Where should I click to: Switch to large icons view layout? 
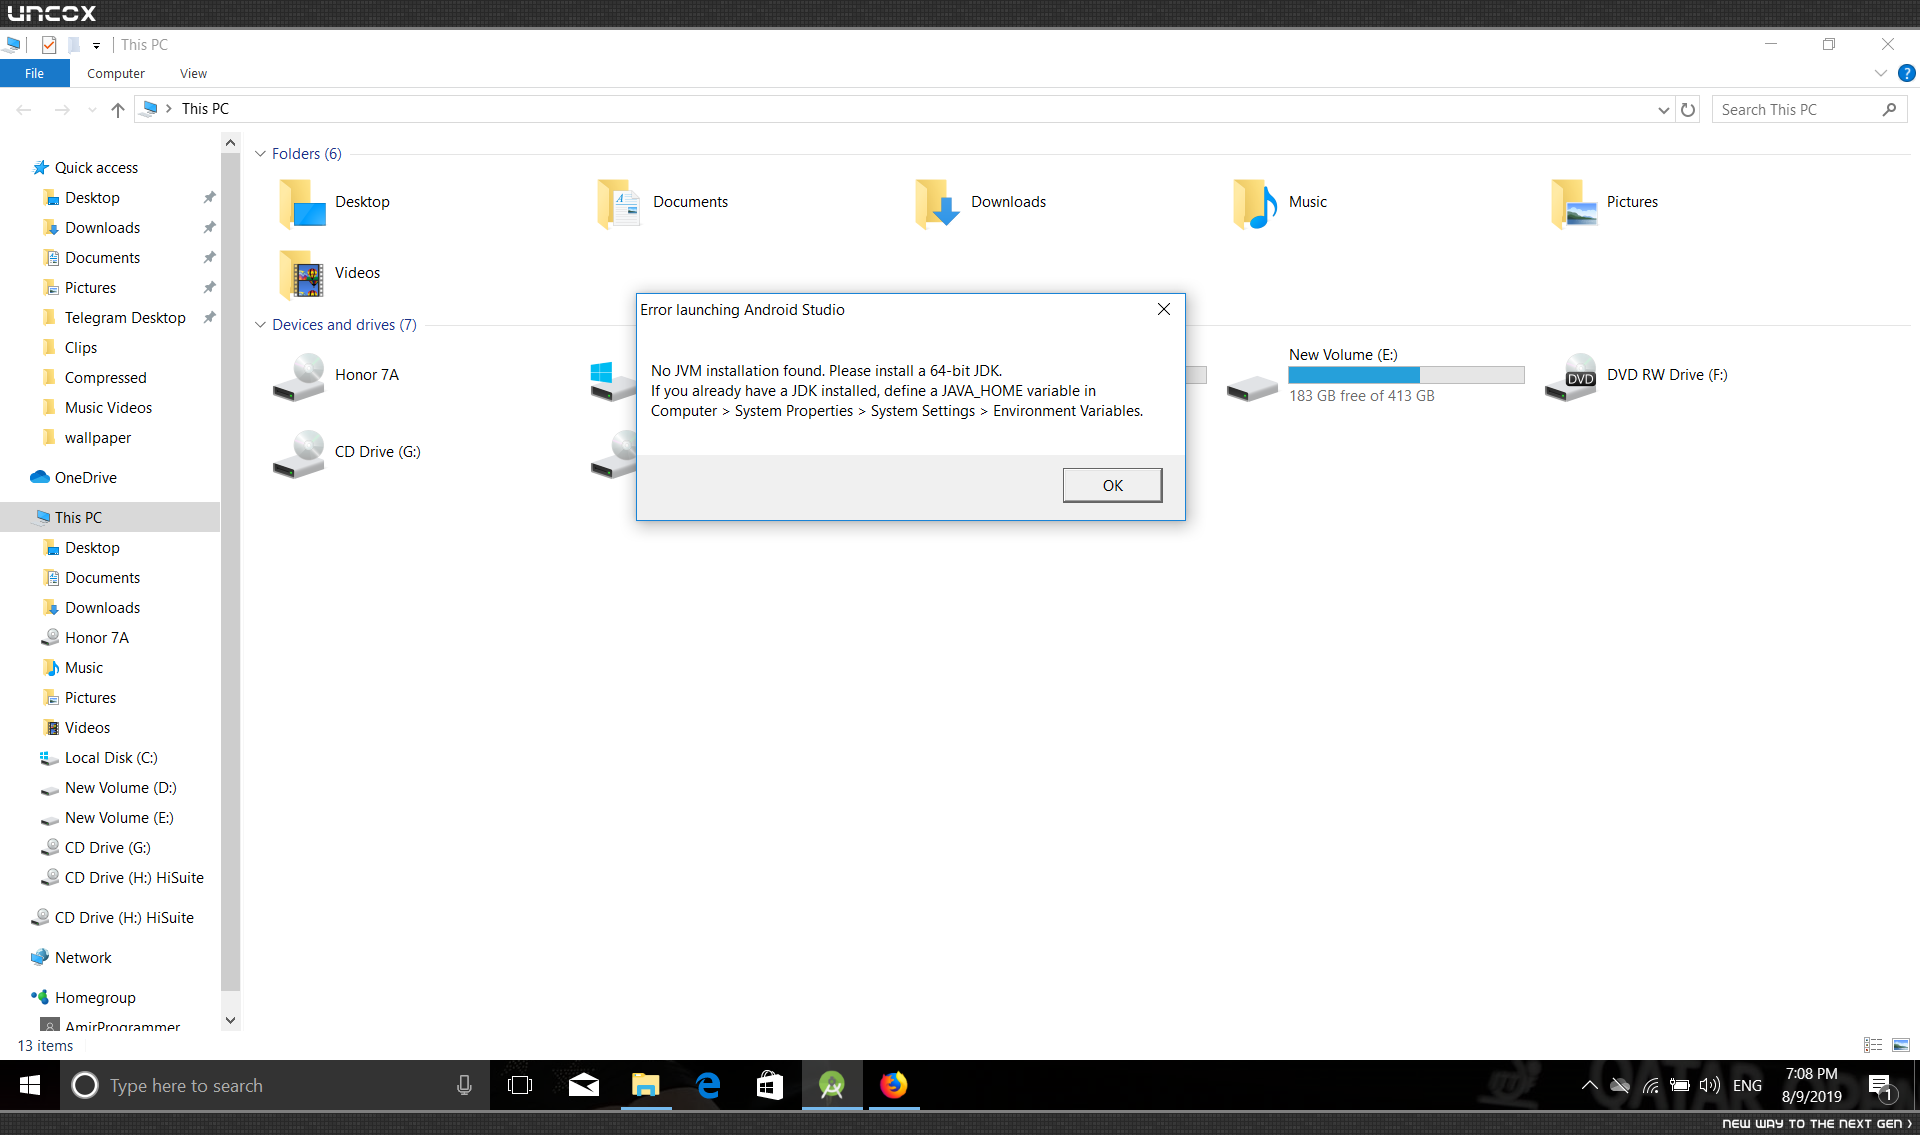pyautogui.click(x=1901, y=1045)
